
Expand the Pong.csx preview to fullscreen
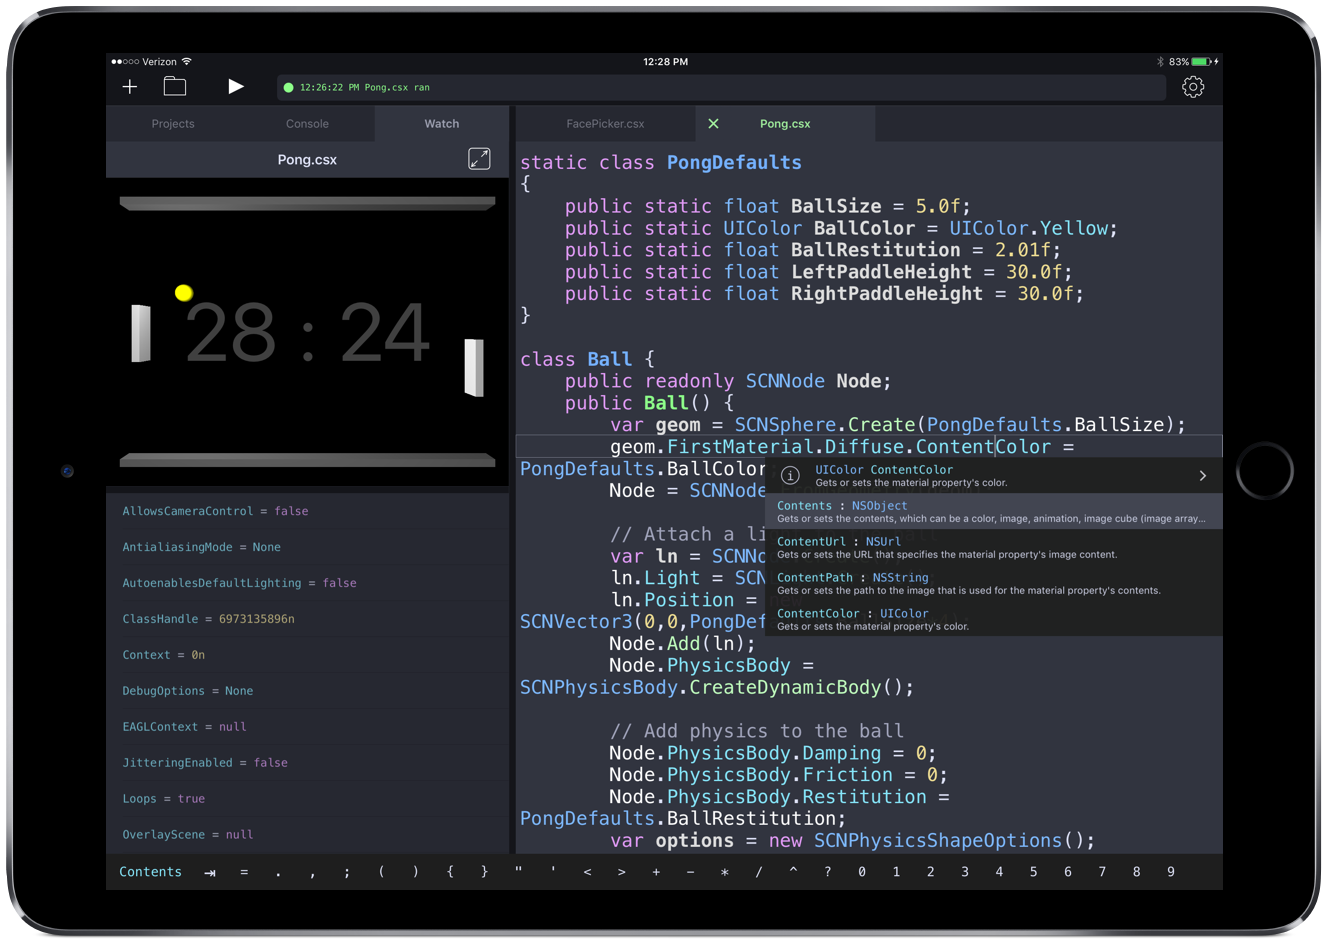[479, 158]
